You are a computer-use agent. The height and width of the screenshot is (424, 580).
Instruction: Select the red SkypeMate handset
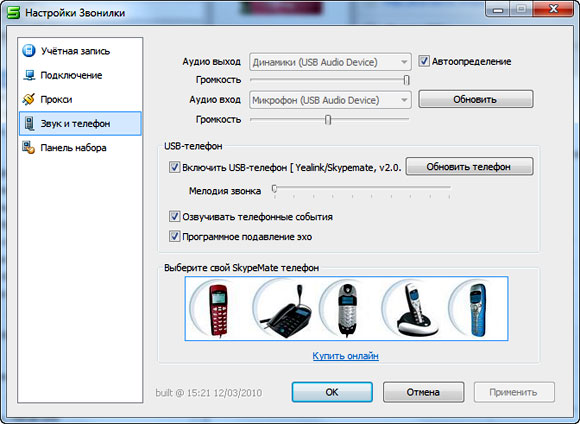(x=218, y=309)
